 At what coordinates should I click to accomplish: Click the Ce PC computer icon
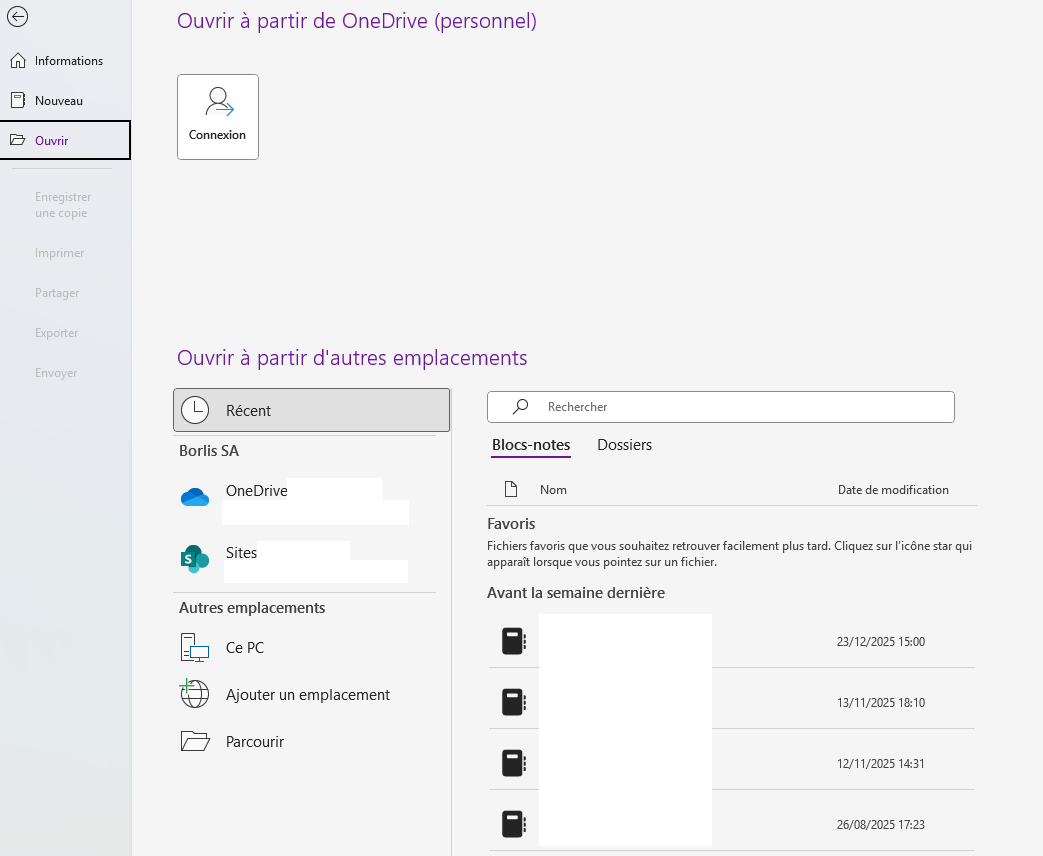tap(195, 647)
